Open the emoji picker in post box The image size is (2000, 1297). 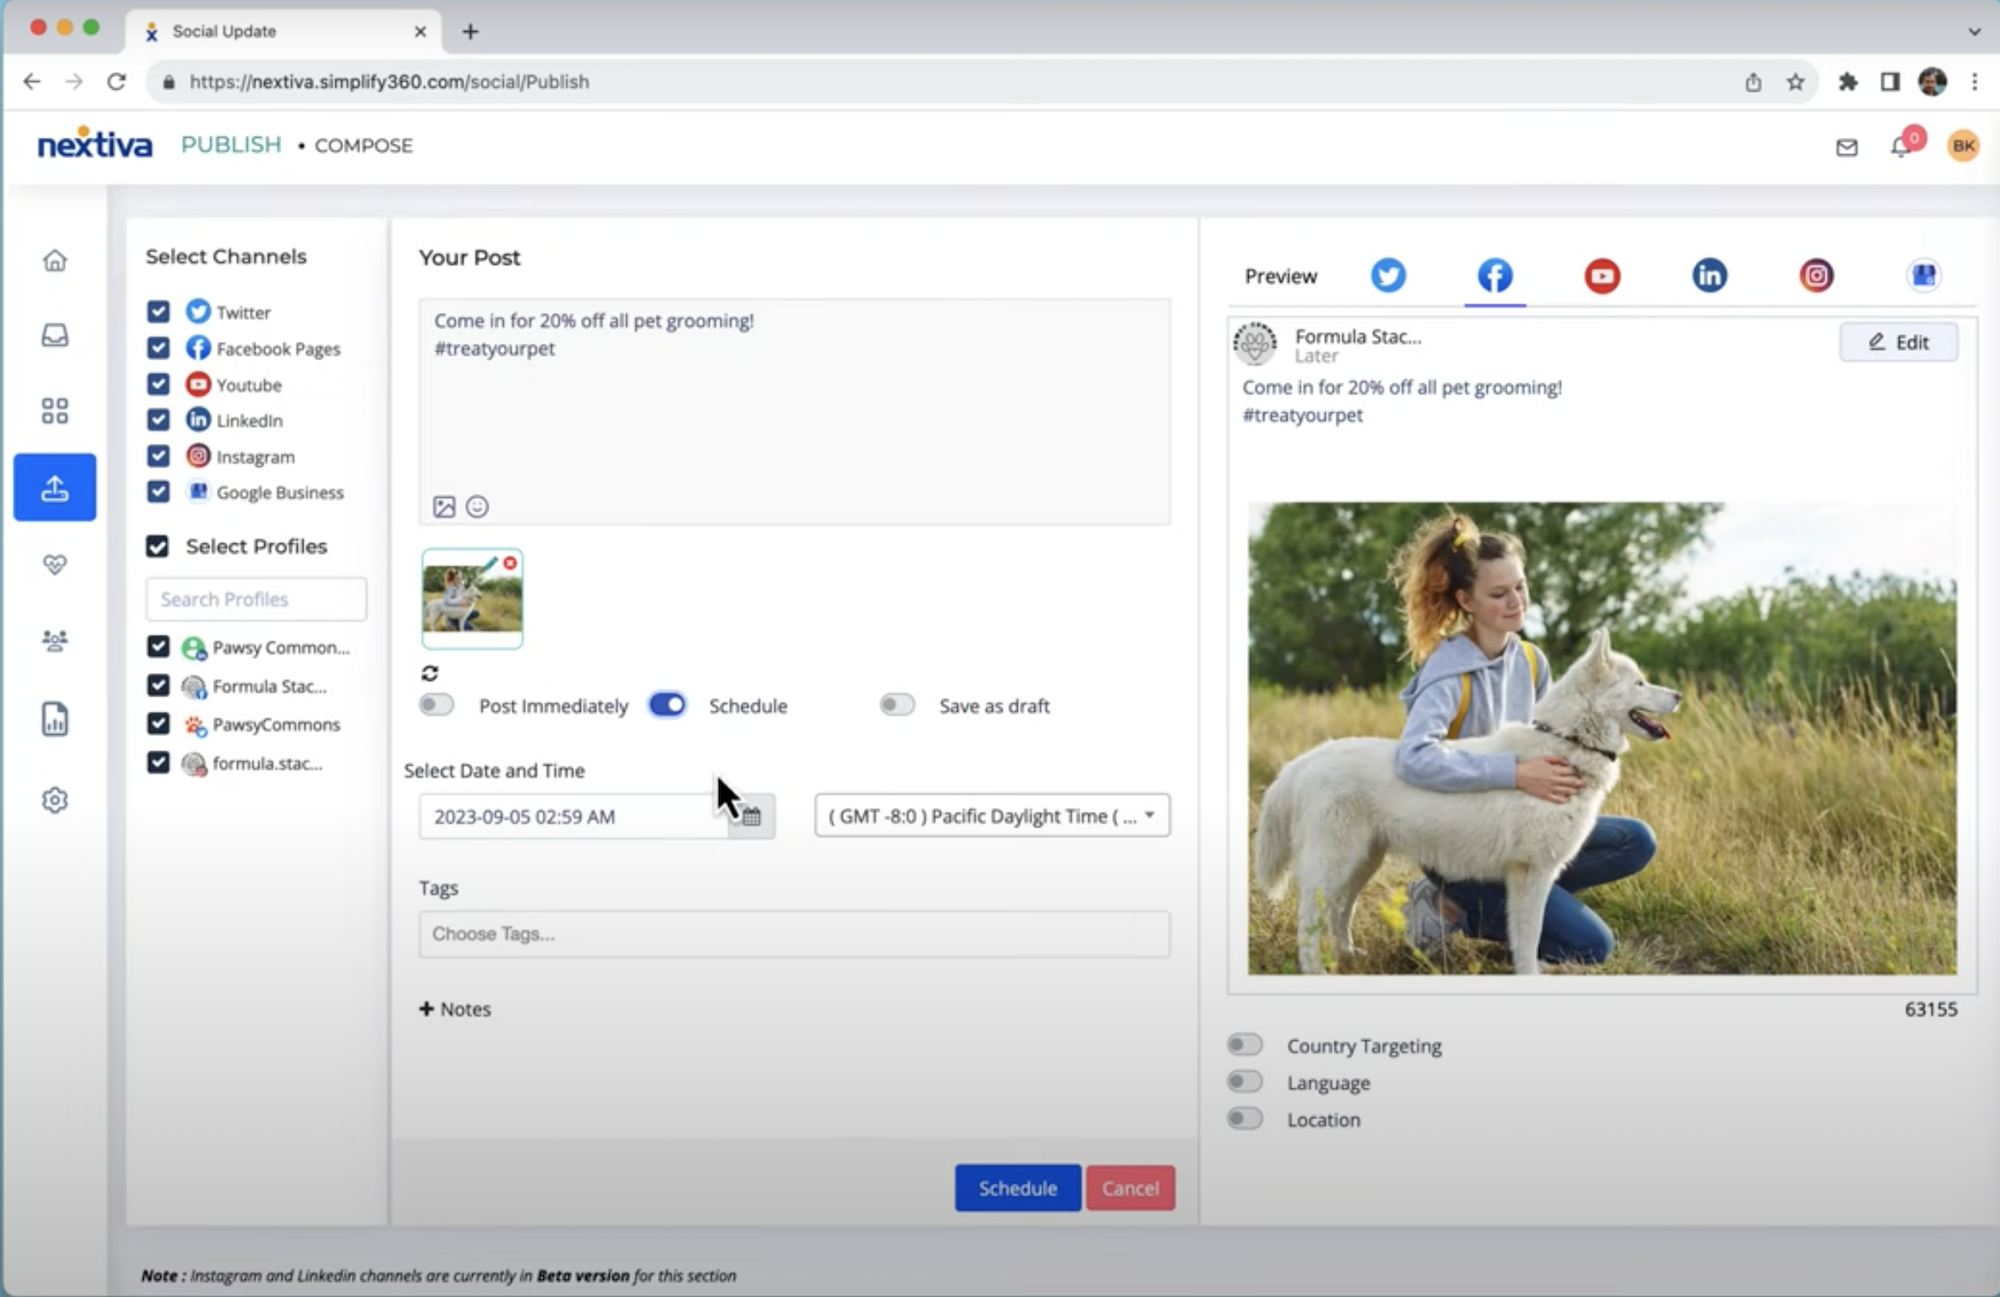tap(477, 507)
